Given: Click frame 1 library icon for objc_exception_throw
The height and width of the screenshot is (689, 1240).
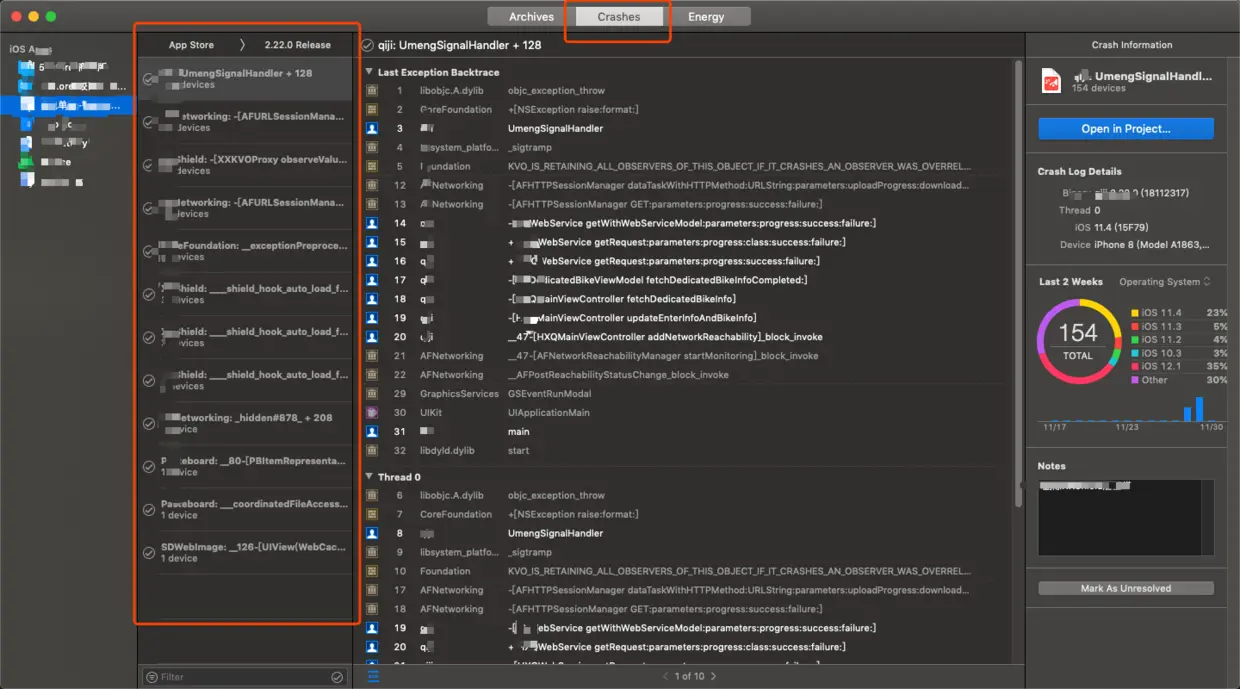Looking at the screenshot, I should (x=372, y=91).
